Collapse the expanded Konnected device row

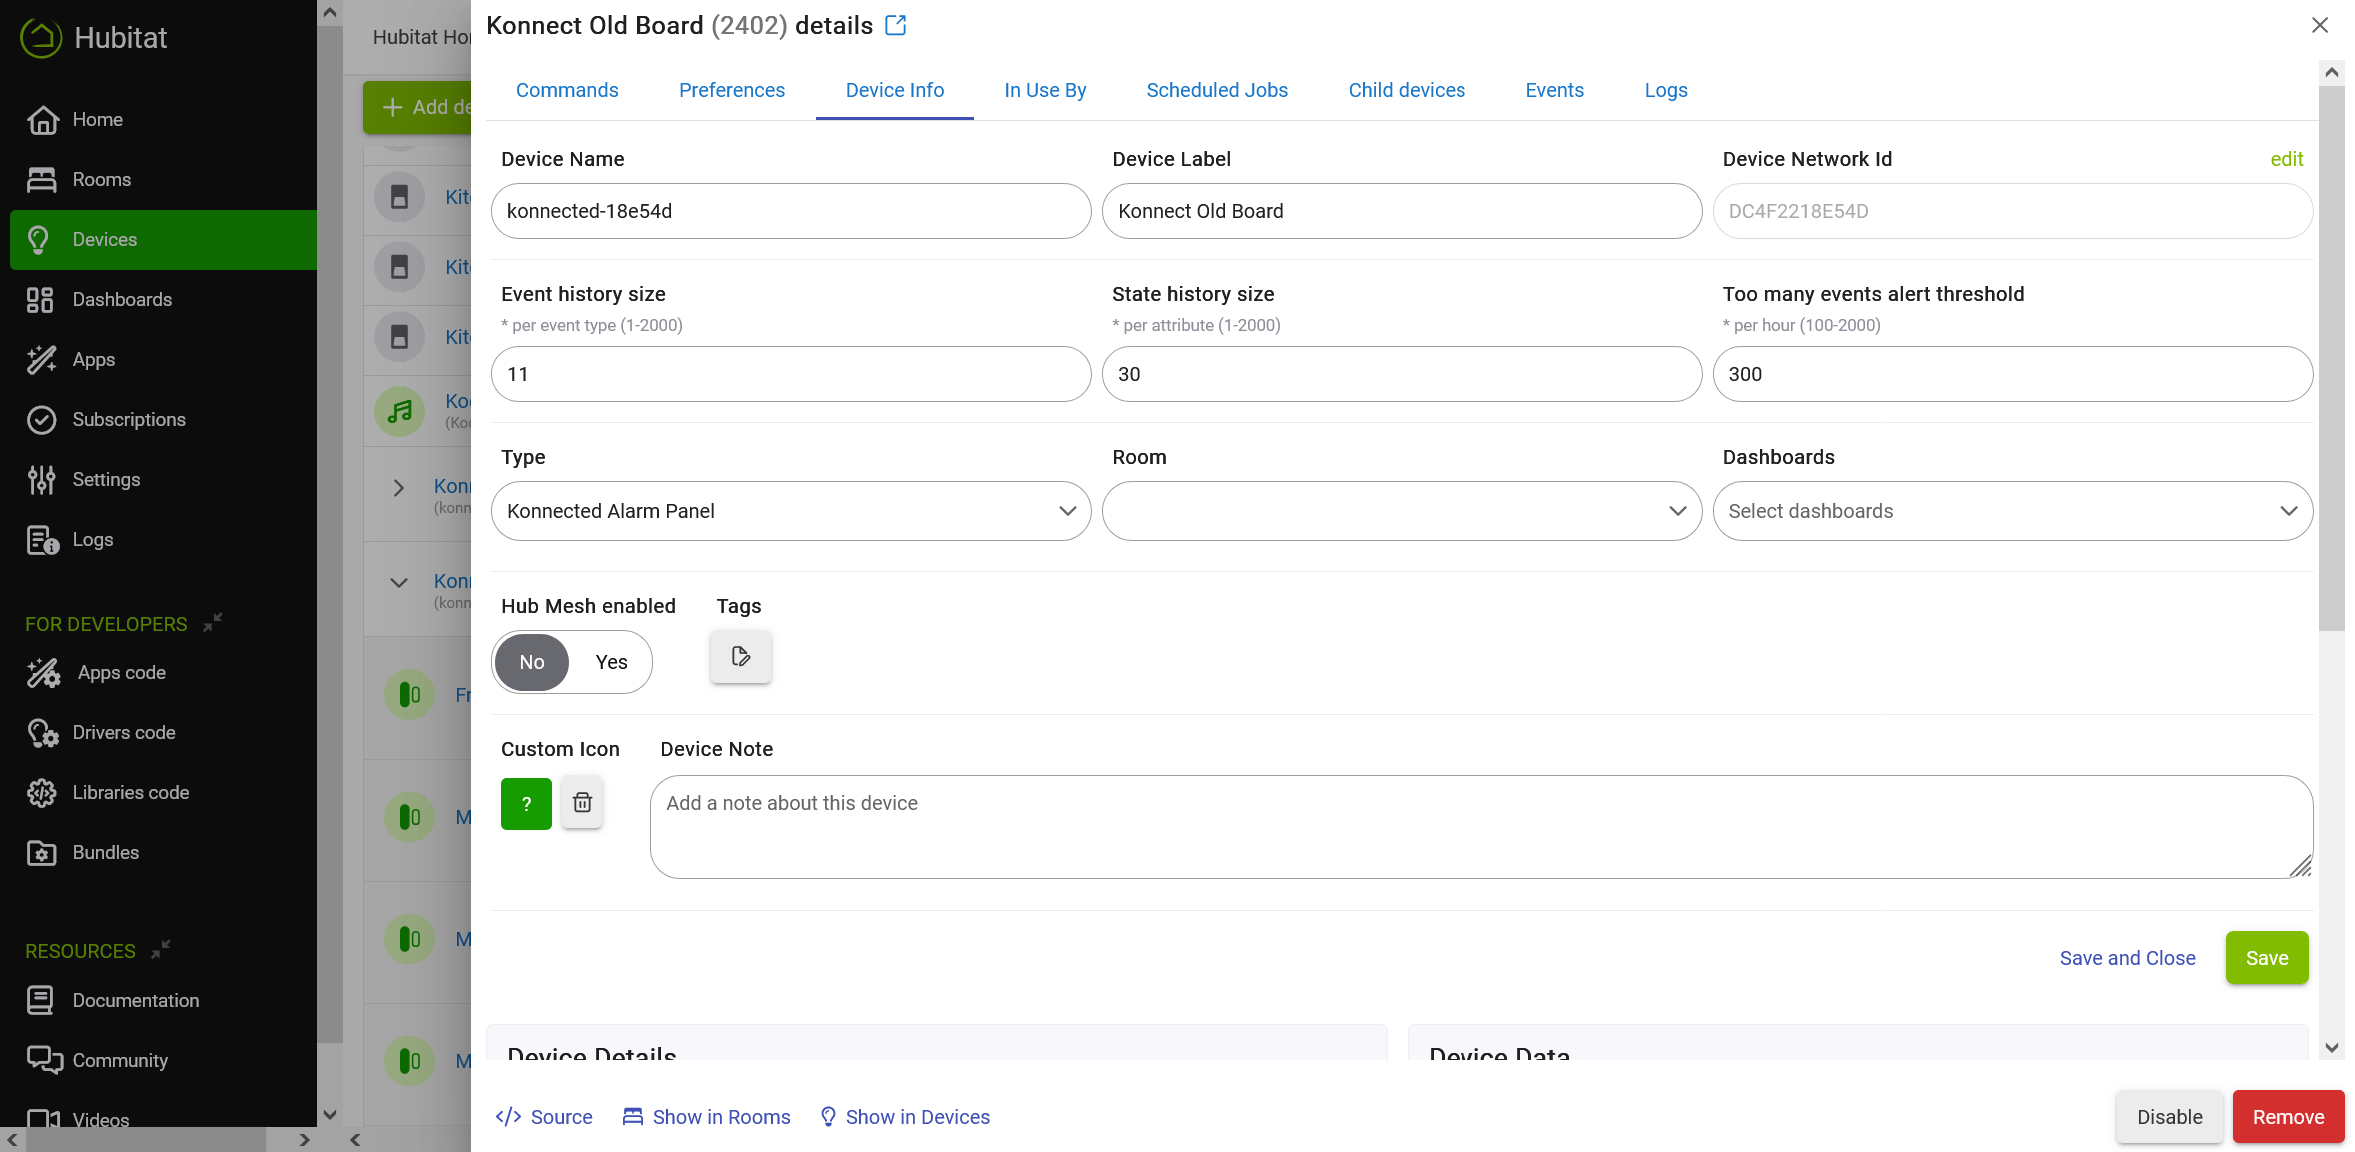click(399, 583)
